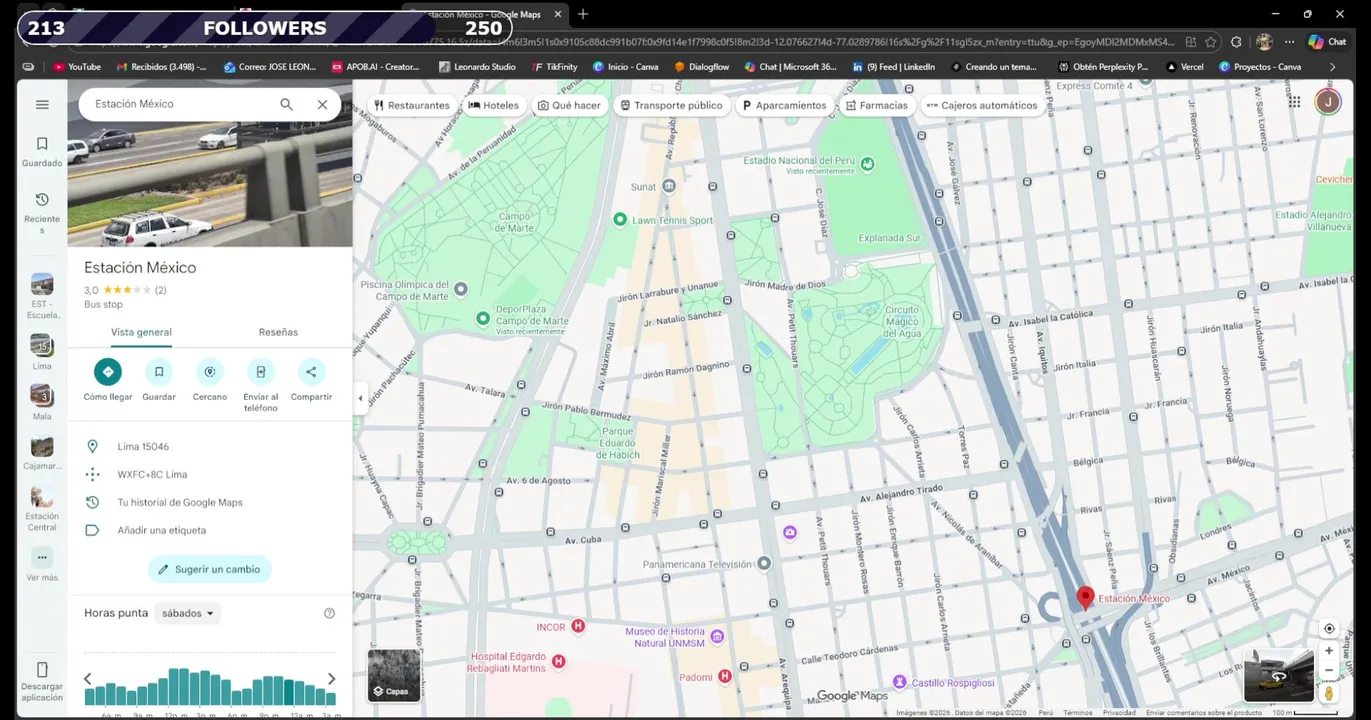Switch to the Reseñas tab

[278, 332]
